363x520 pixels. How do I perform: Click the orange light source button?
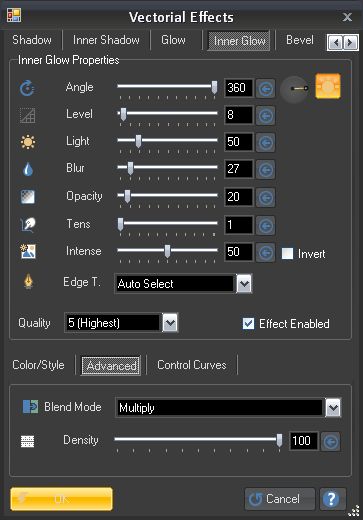[x=328, y=86]
